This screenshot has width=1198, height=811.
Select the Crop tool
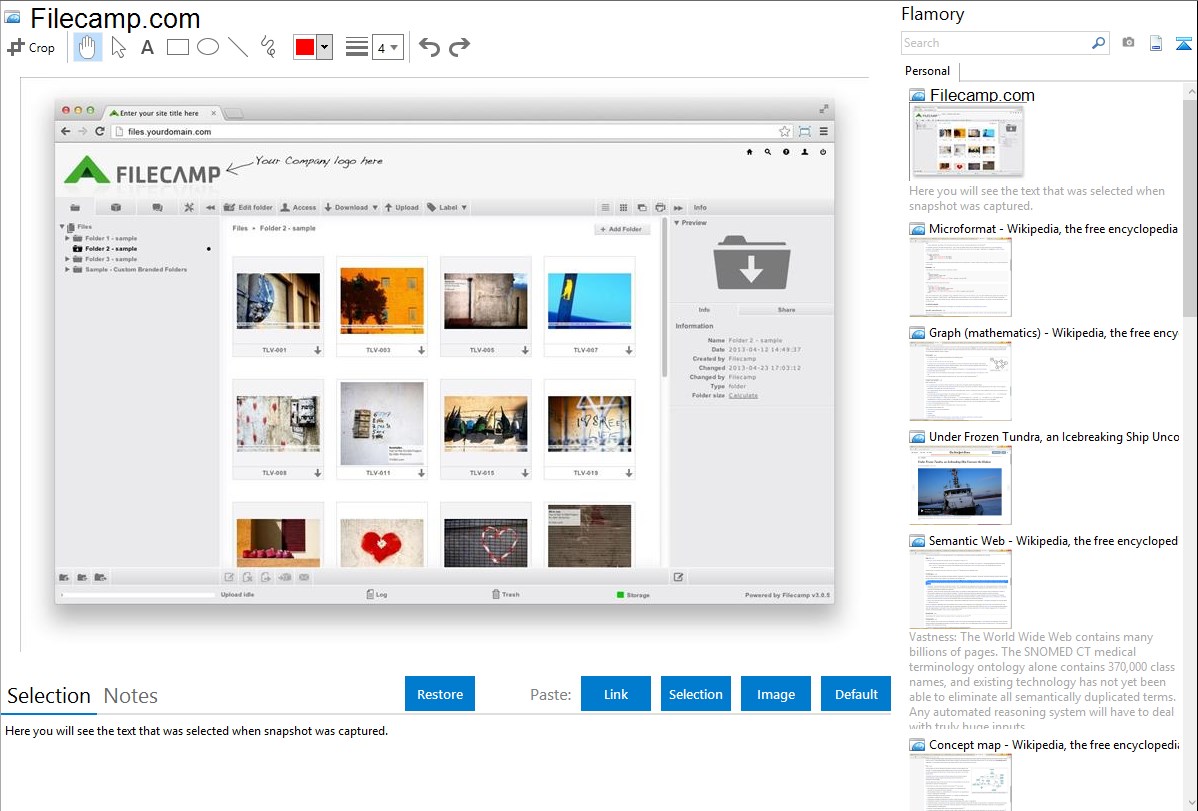[x=31, y=47]
